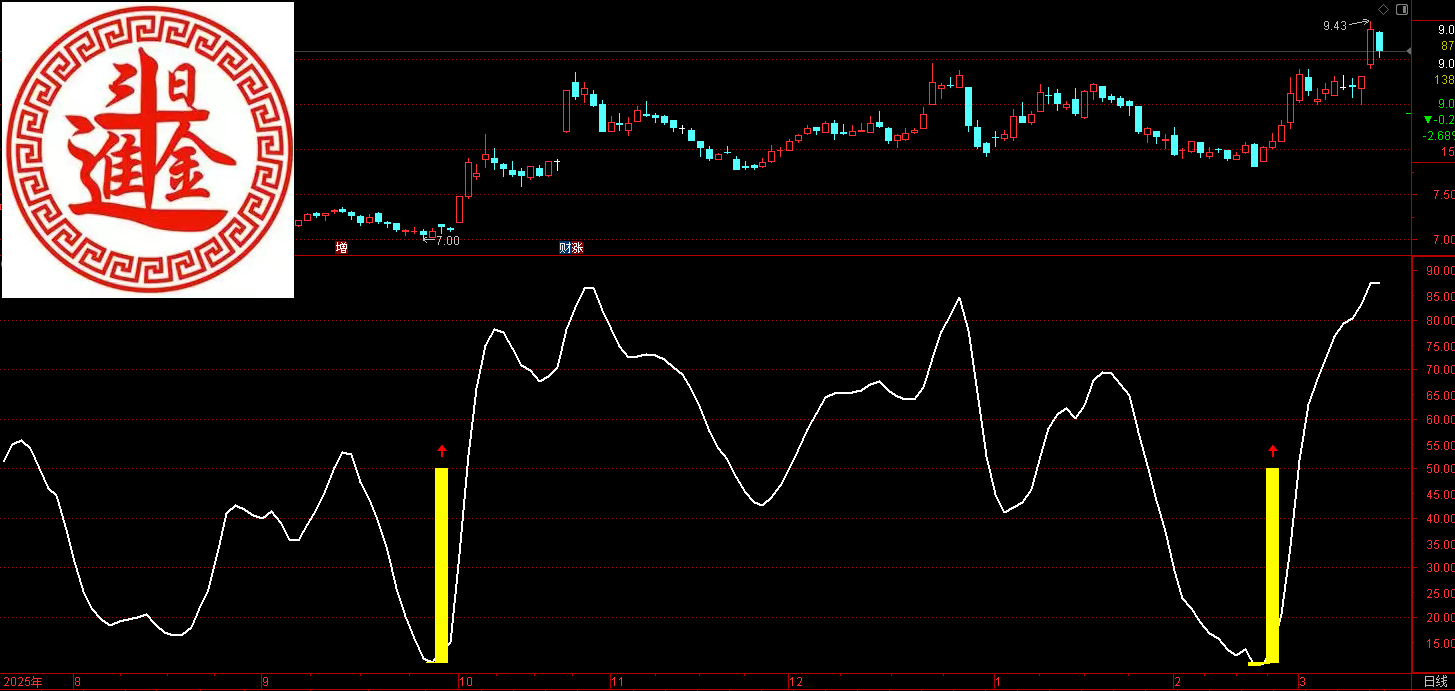Select the yellow signal bar before October
This screenshot has width=1455, height=691.
pos(441,565)
